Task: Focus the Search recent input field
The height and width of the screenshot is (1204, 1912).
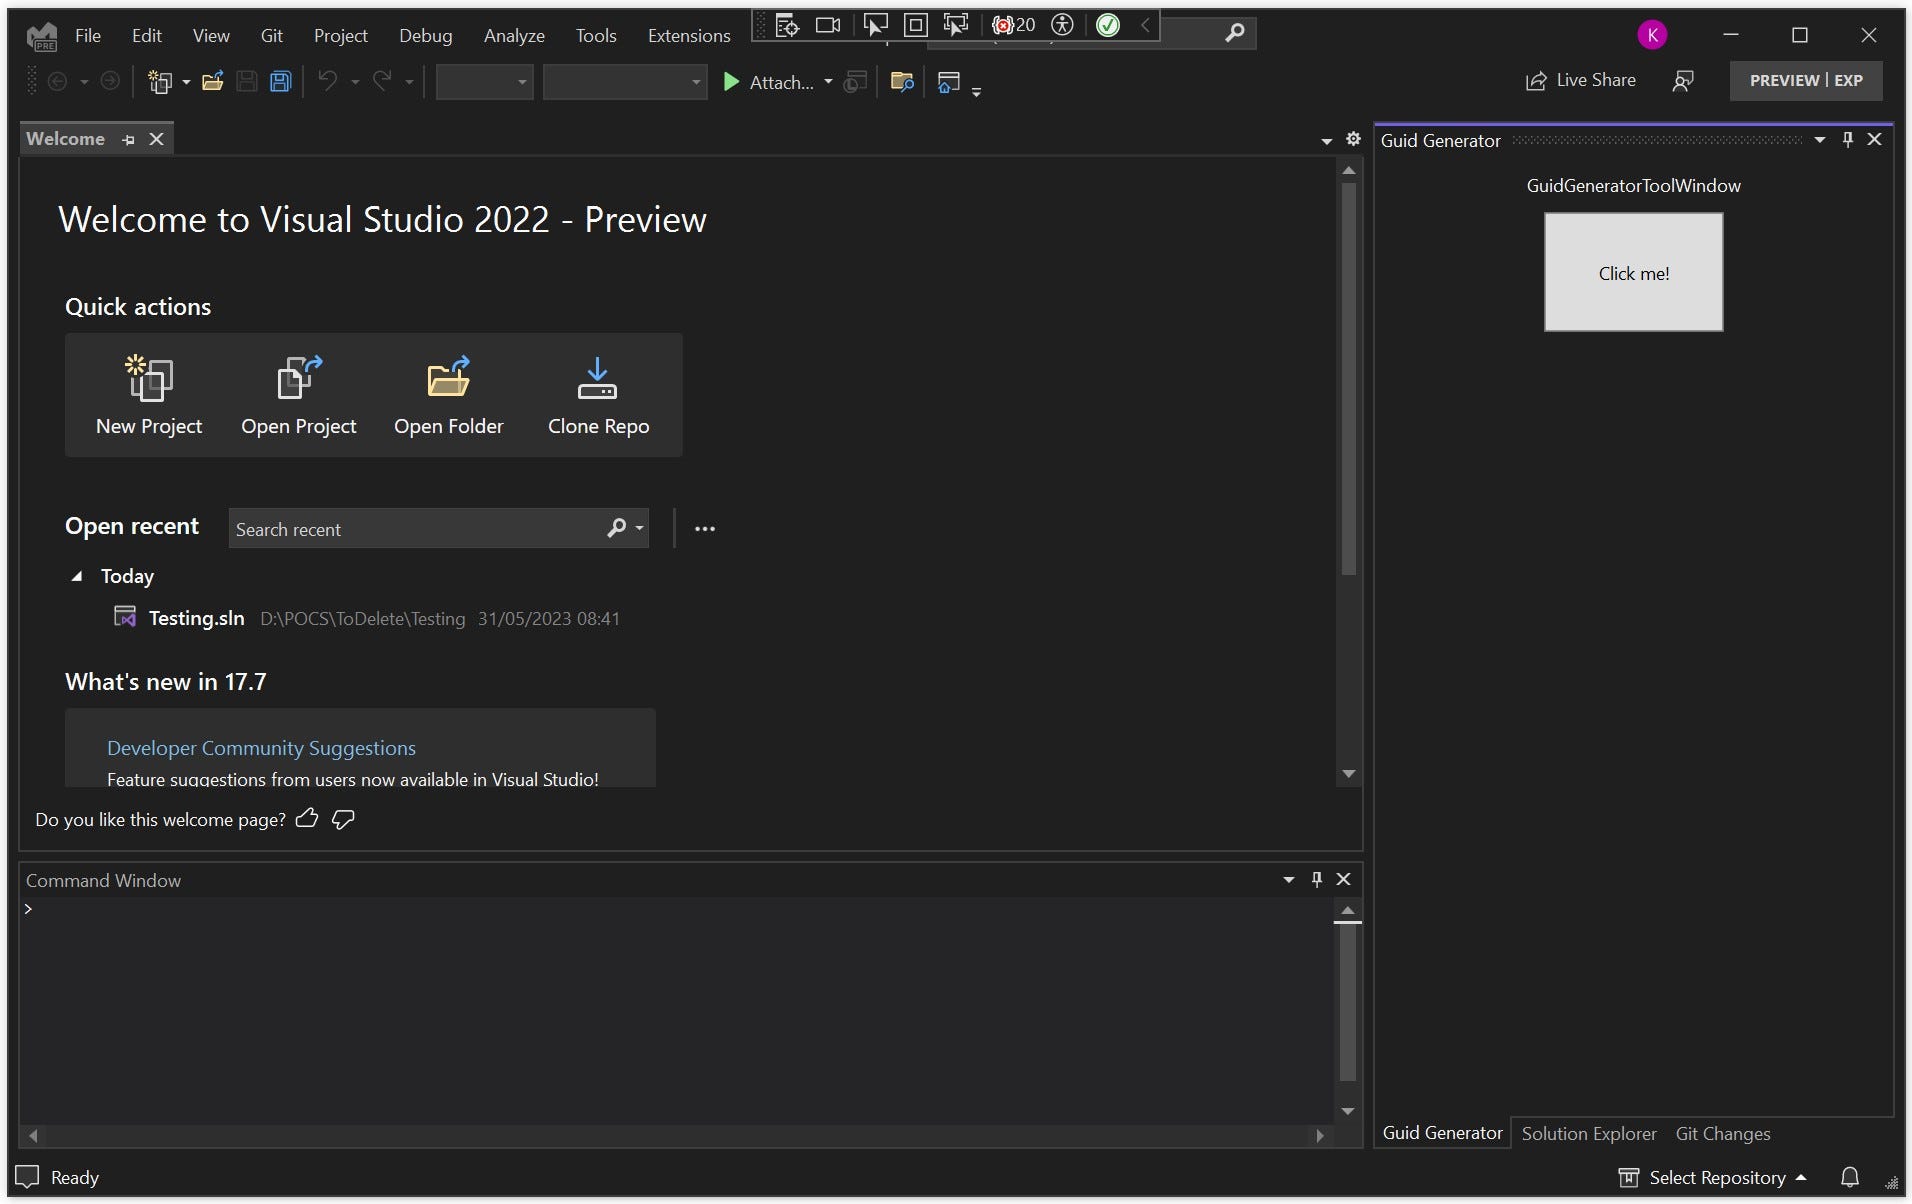Action: click(416, 528)
